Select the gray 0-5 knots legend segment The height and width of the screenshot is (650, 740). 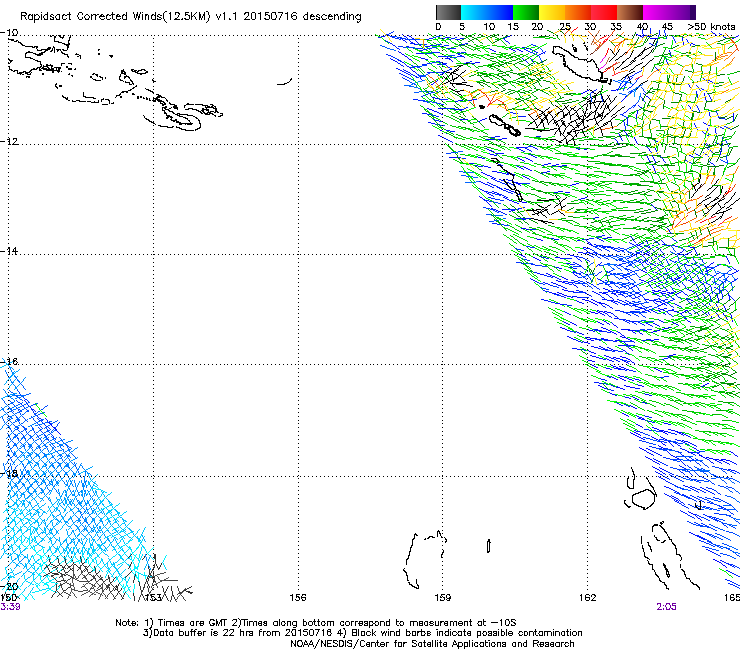pyautogui.click(x=448, y=12)
